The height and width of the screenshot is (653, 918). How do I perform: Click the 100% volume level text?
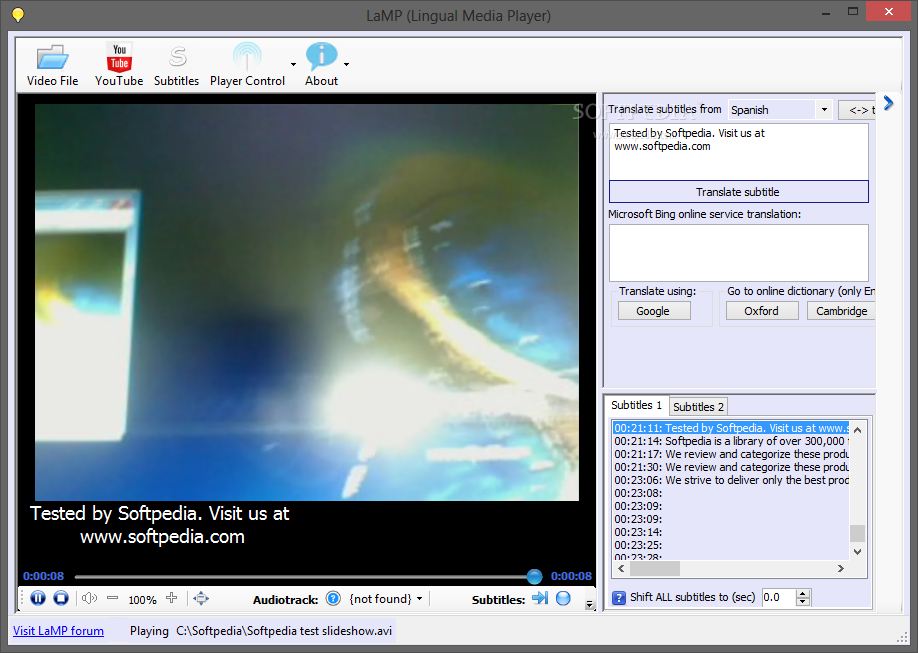click(142, 600)
